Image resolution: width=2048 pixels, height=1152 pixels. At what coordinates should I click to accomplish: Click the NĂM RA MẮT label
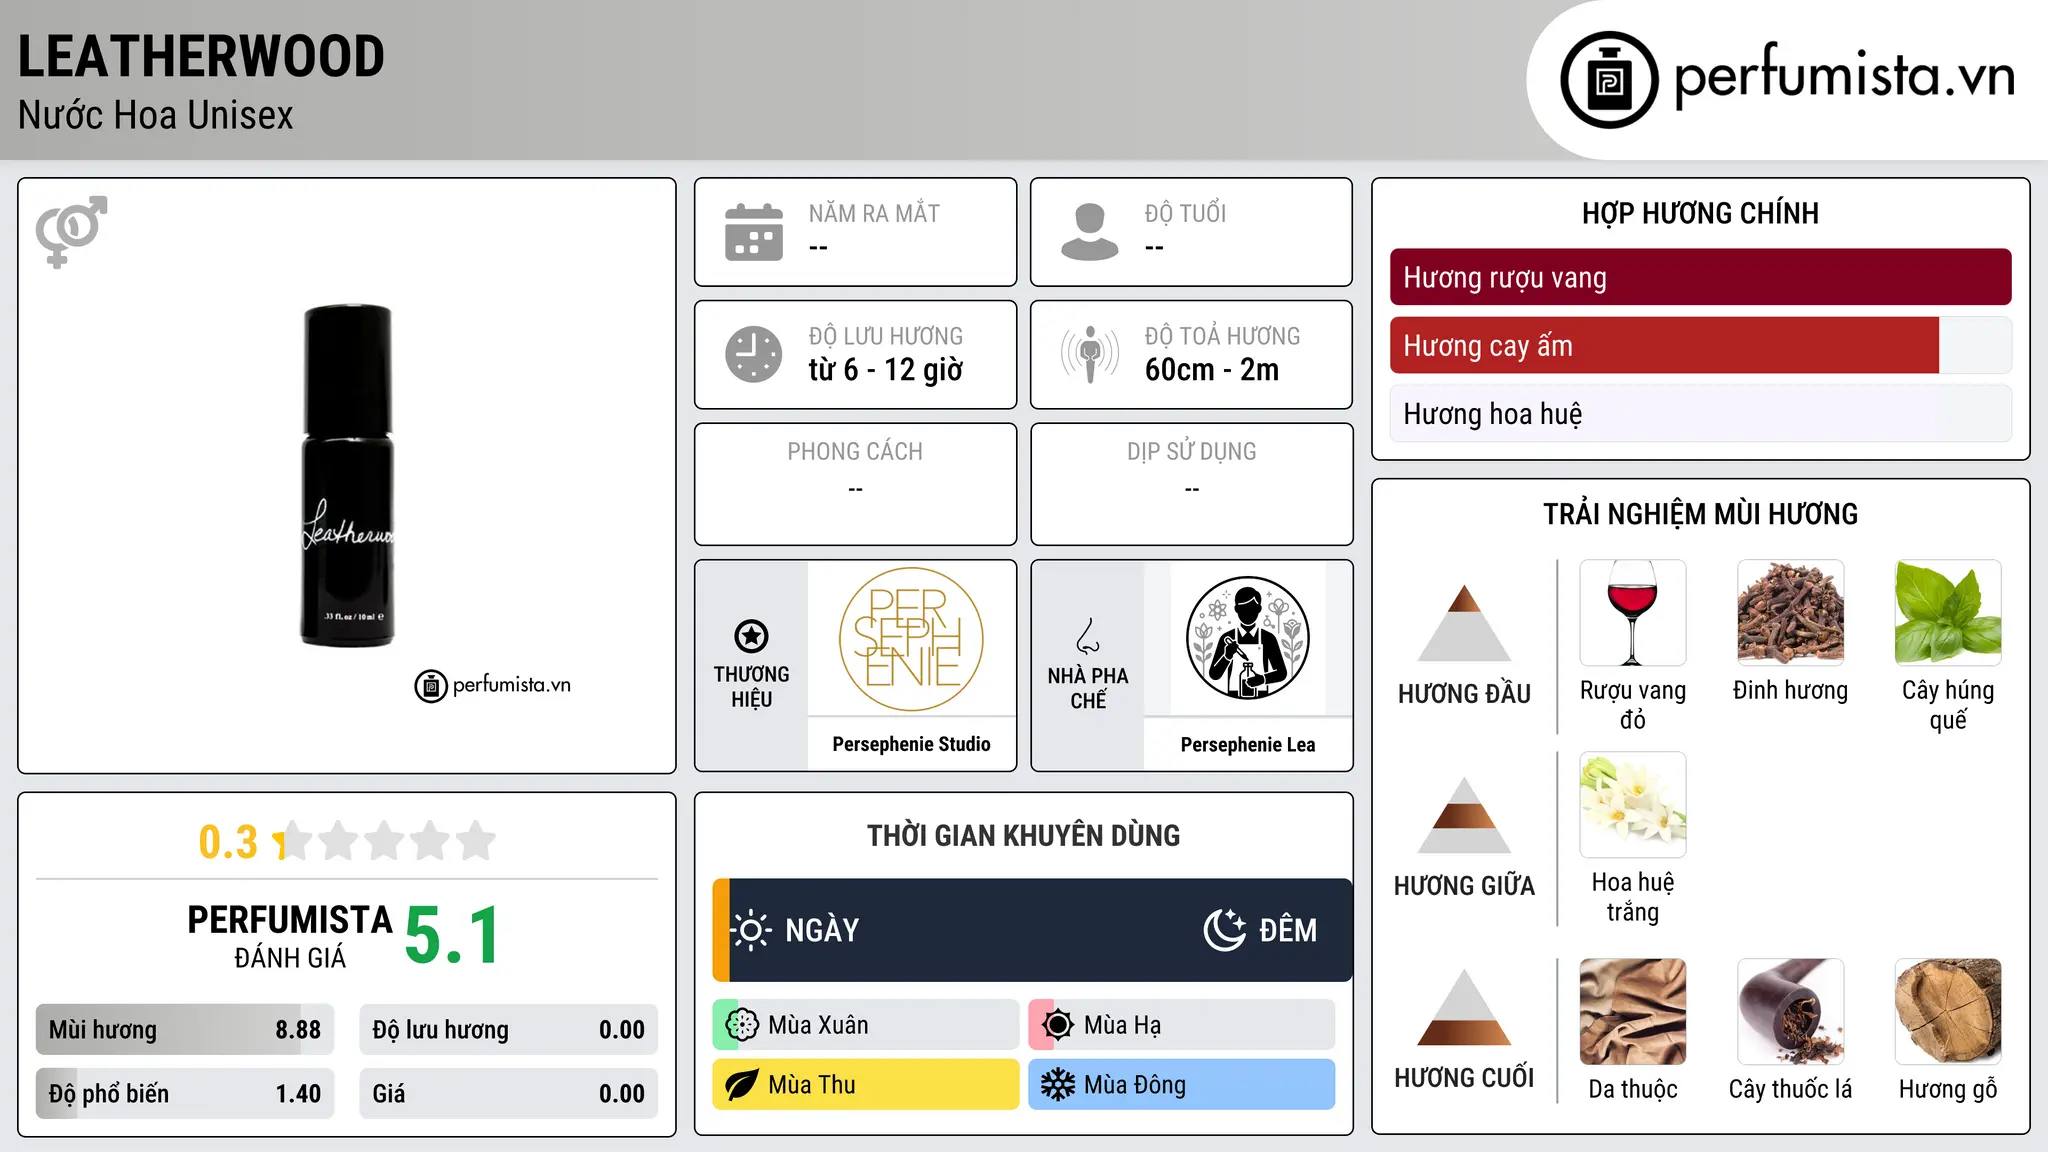[874, 214]
